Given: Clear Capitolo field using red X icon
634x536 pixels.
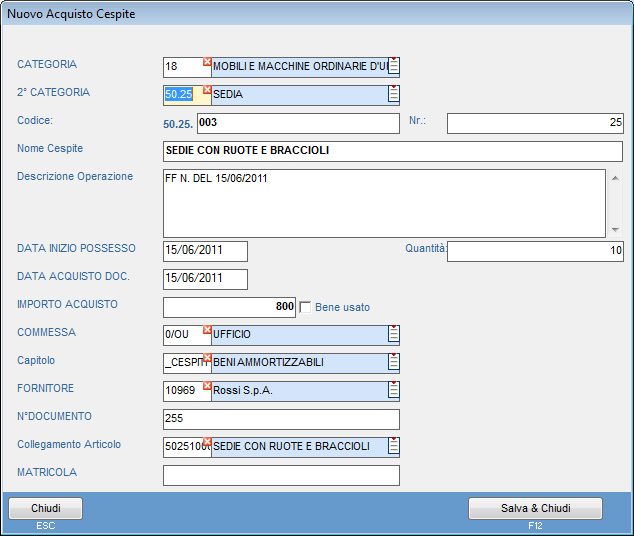Looking at the screenshot, I should tap(207, 357).
